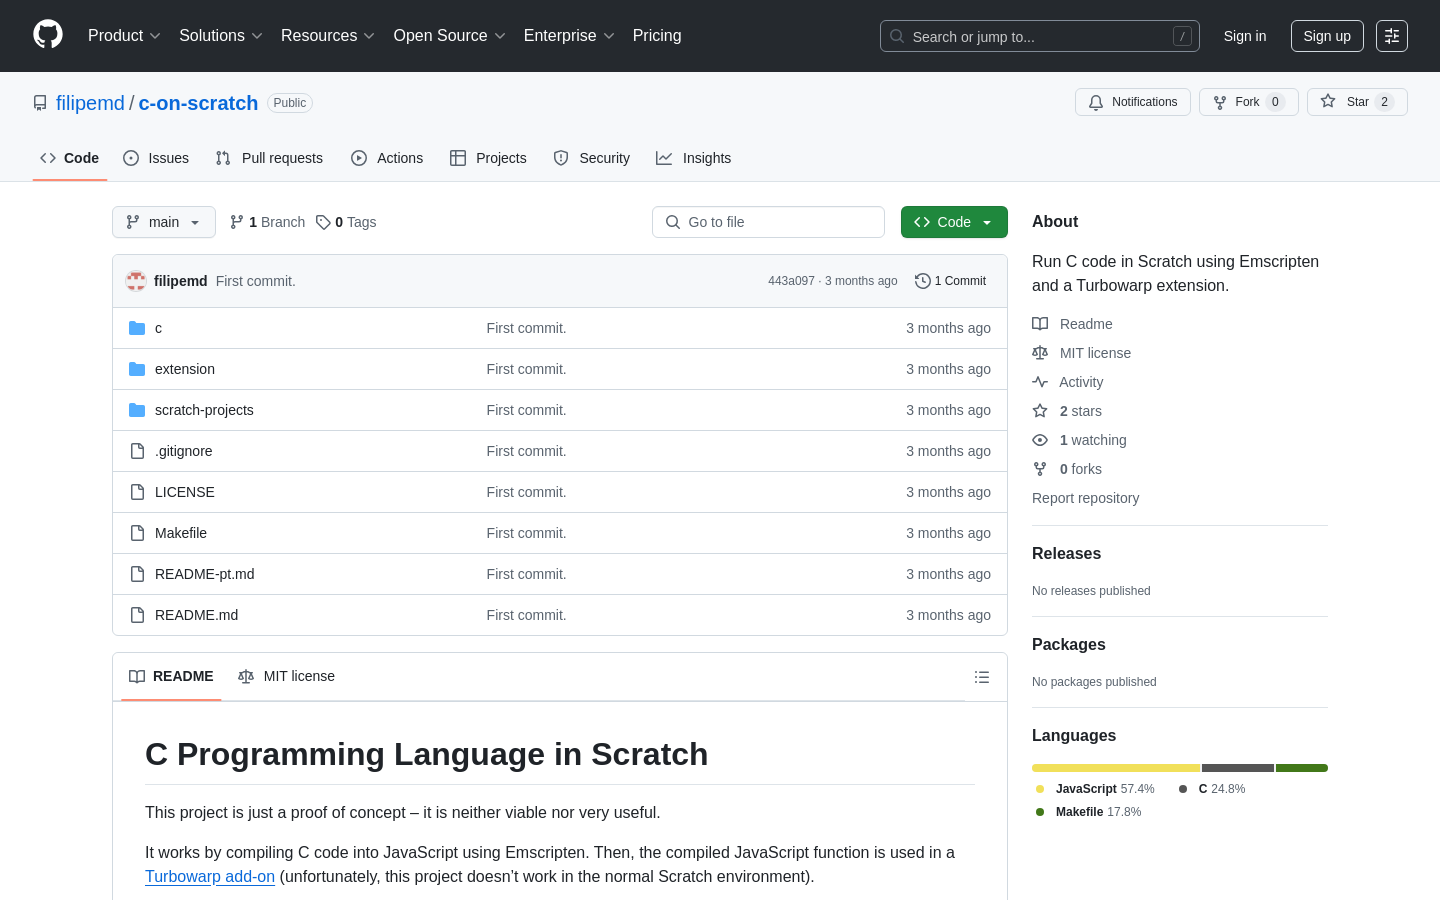This screenshot has width=1440, height=900.
Task: Click Report repository link
Action: coord(1085,498)
